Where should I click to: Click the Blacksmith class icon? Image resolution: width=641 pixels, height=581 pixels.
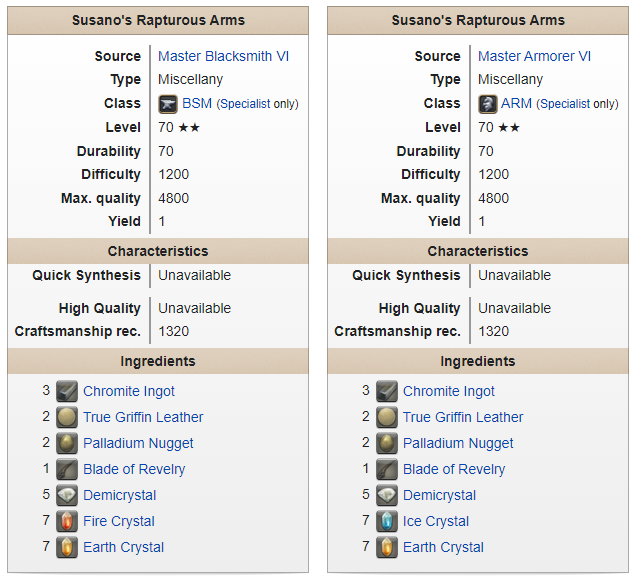[x=168, y=104]
